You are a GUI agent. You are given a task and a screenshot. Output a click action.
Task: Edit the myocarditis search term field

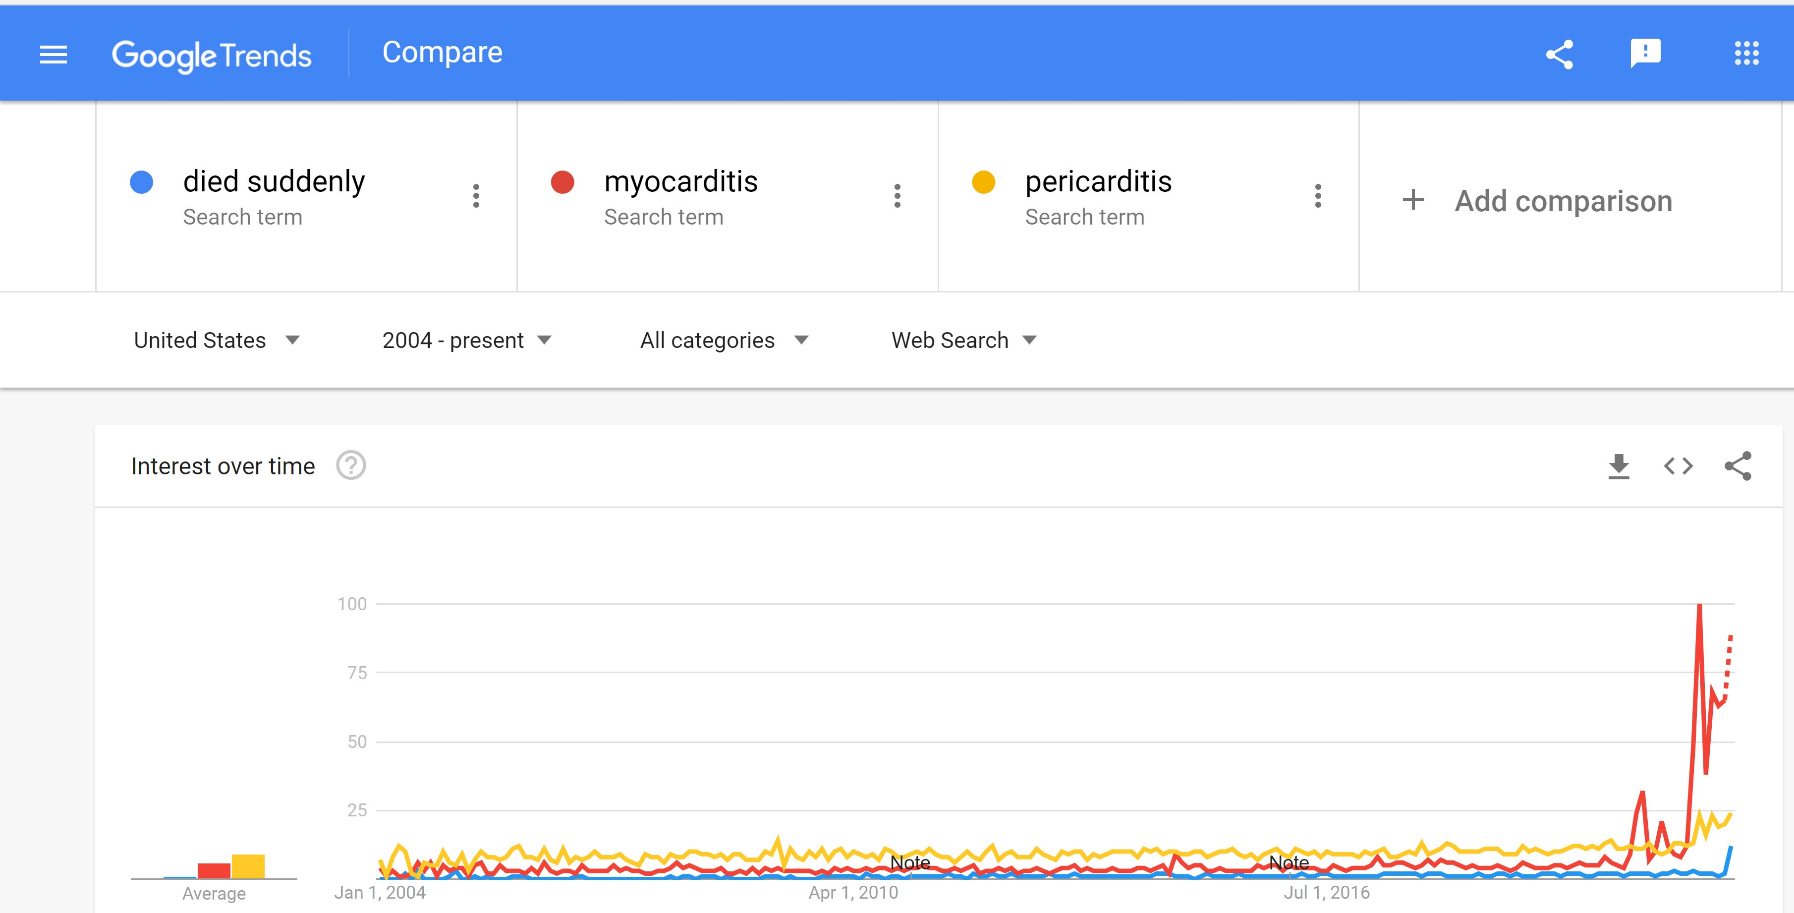pyautogui.click(x=681, y=182)
